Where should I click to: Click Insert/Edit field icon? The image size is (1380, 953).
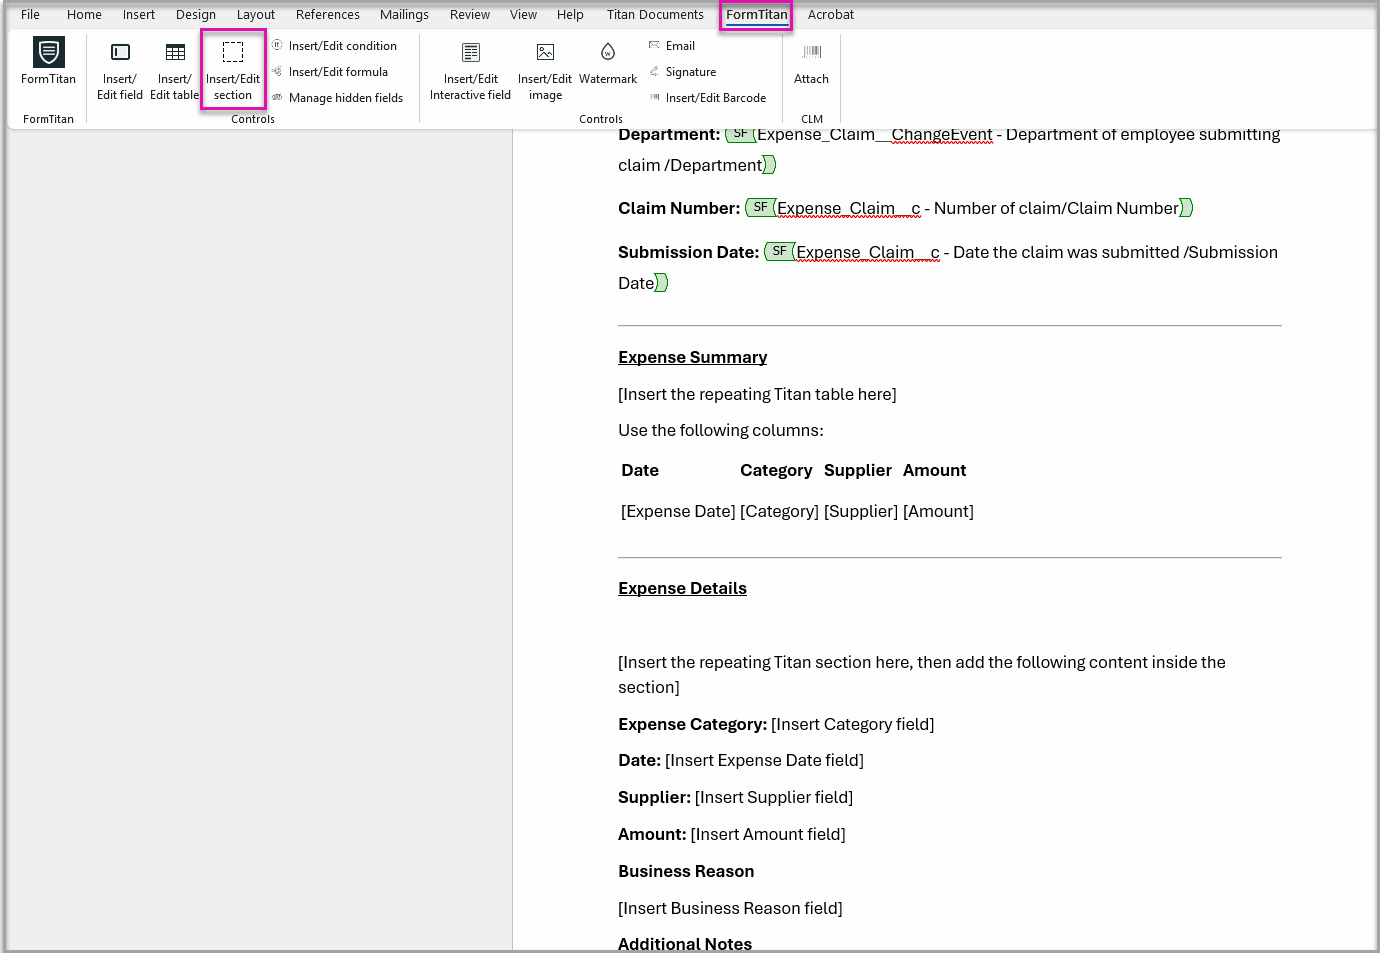coord(120,52)
